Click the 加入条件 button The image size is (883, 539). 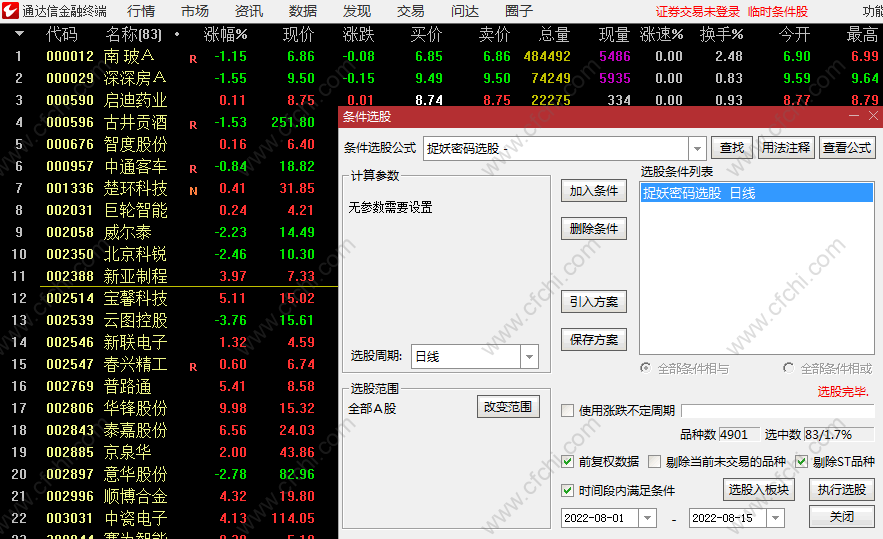point(594,191)
